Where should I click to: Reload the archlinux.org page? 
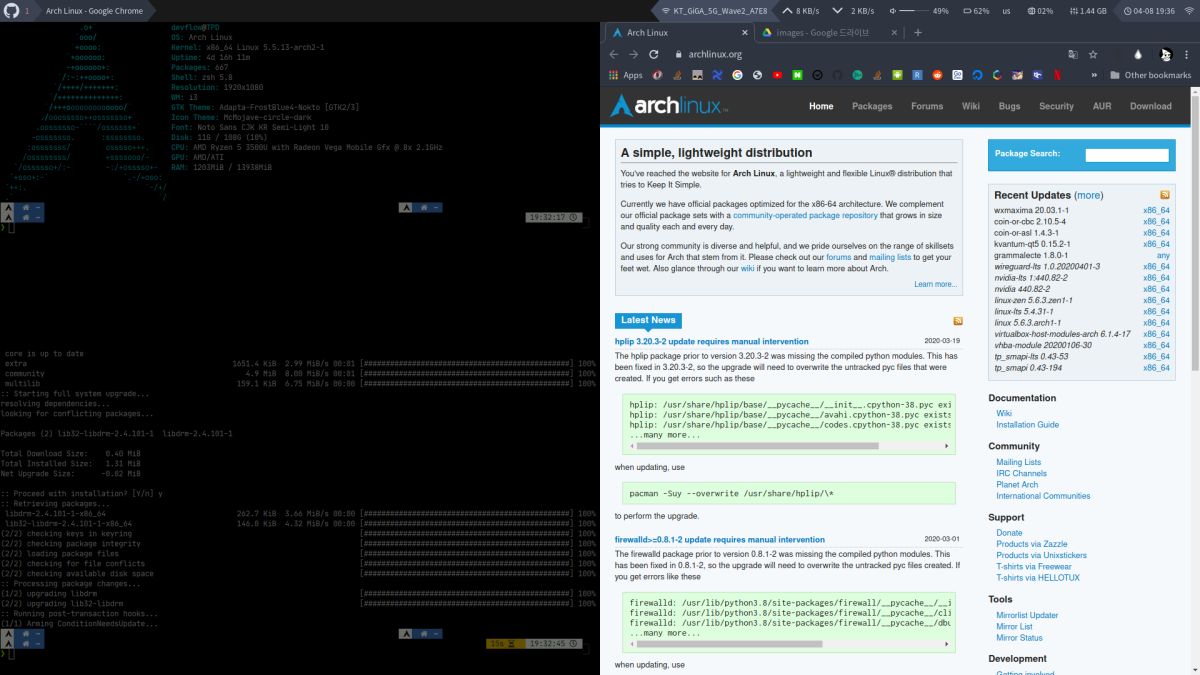[x=656, y=54]
